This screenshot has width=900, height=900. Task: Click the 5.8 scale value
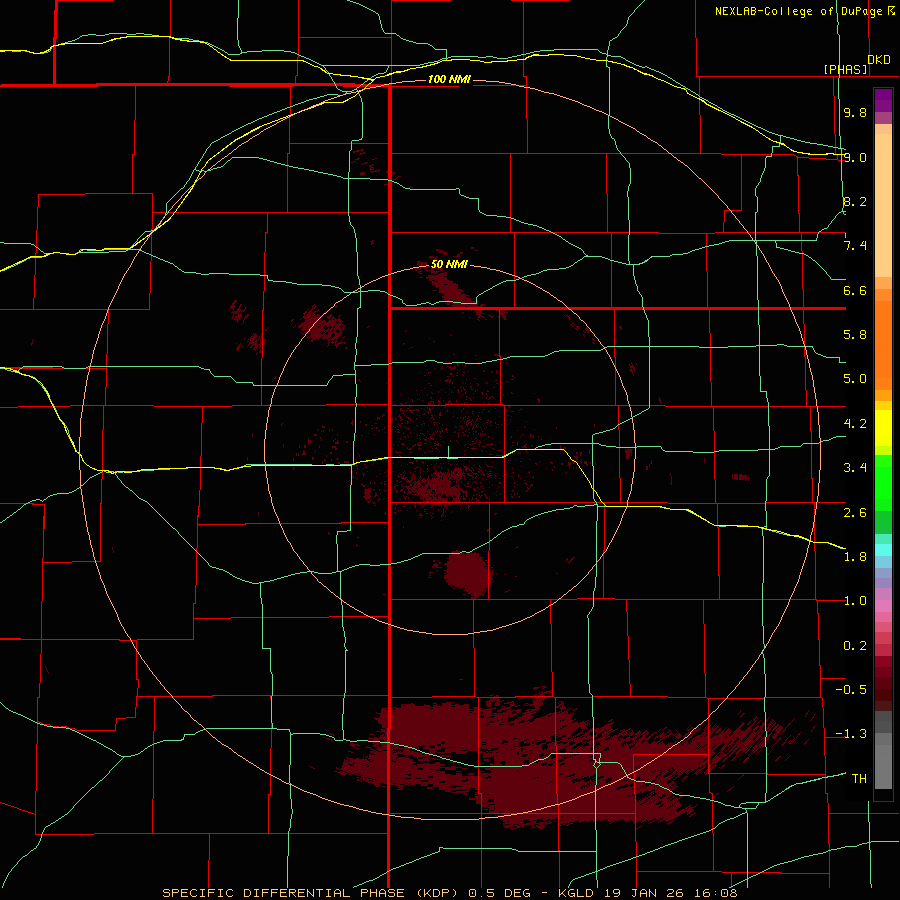(x=855, y=335)
